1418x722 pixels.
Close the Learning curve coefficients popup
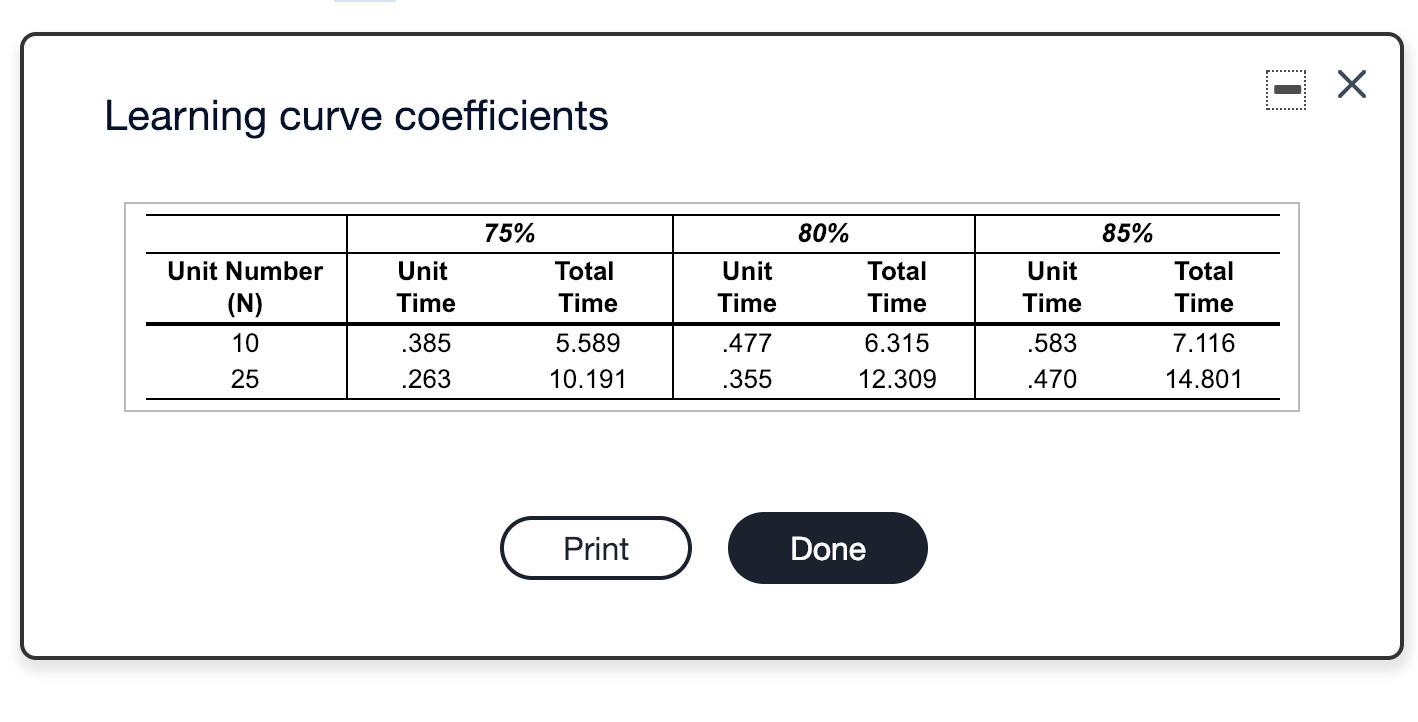pos(1352,85)
